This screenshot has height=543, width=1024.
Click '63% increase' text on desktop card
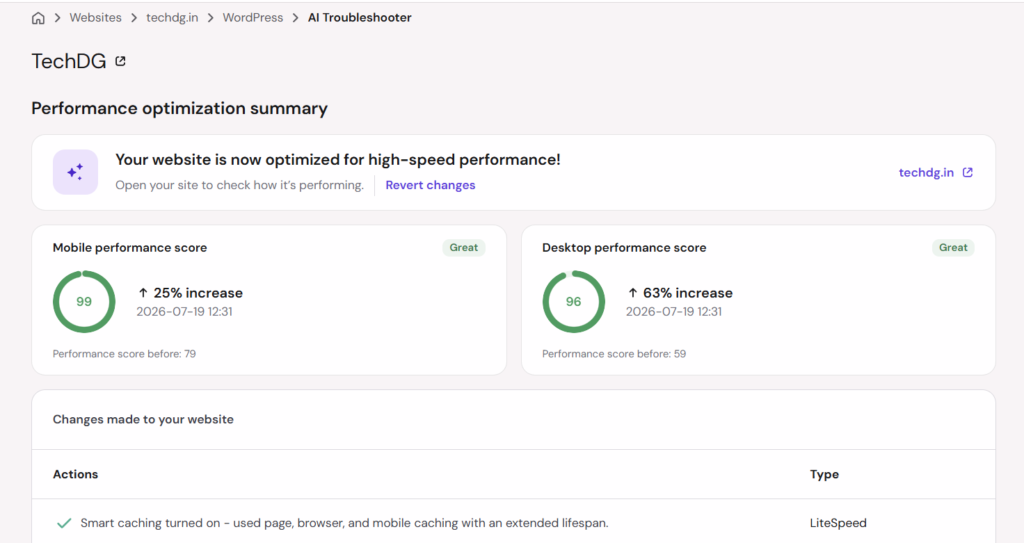[688, 293]
